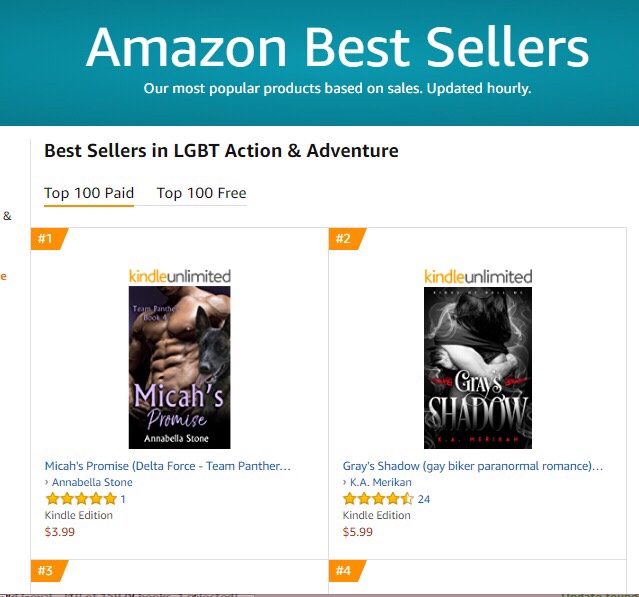Click the star rating for Gray's Shadow

(x=378, y=498)
